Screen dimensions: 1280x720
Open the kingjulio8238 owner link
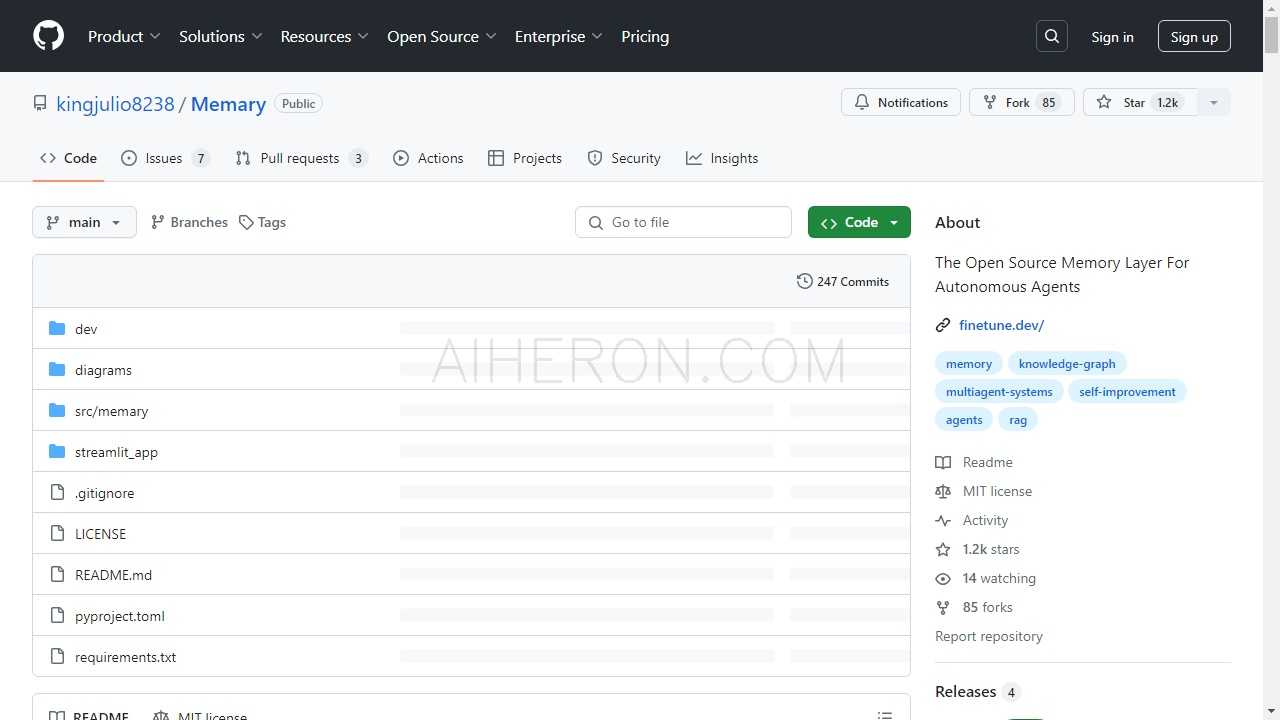point(115,104)
